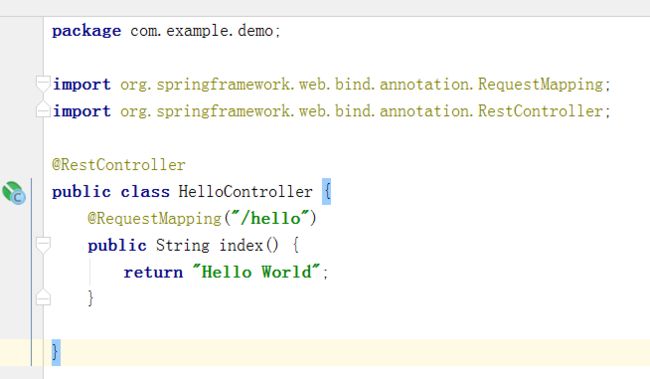Image resolution: width=650 pixels, height=379 pixels.
Task: Click 'public' before String index()
Action: click(x=117, y=246)
